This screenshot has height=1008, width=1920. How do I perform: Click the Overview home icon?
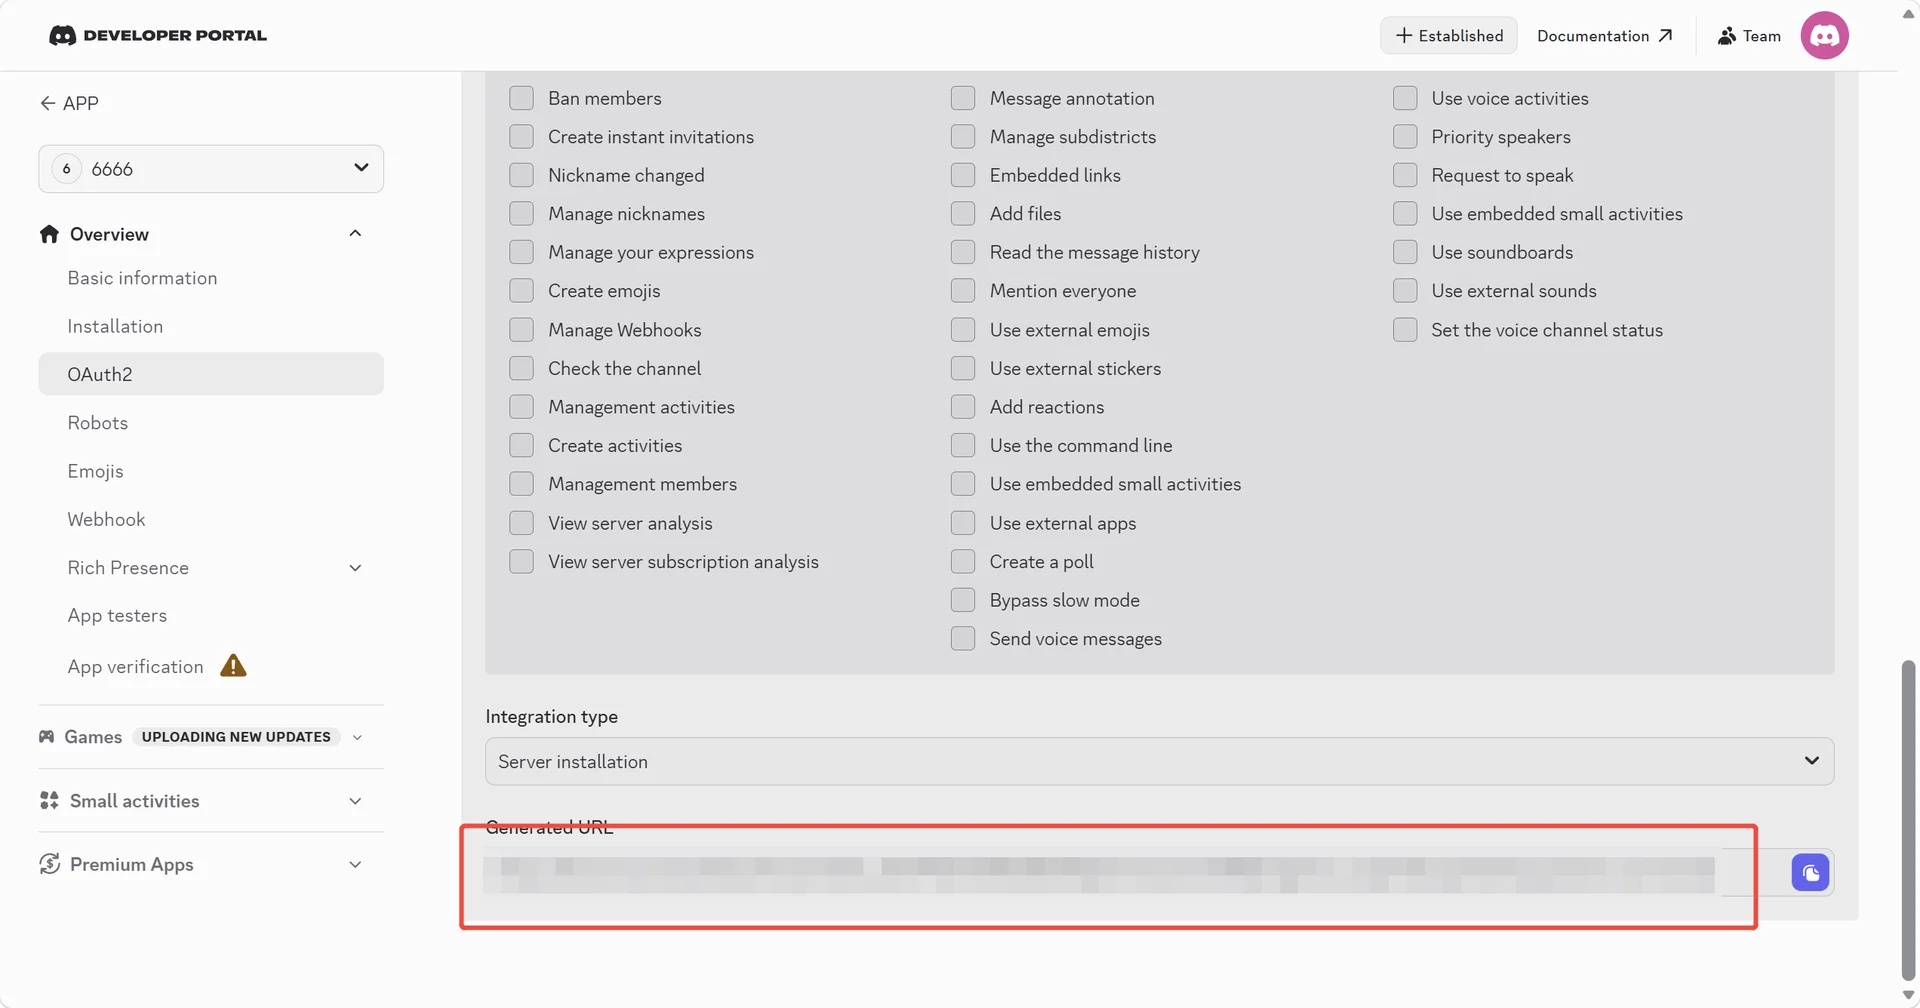[49, 234]
